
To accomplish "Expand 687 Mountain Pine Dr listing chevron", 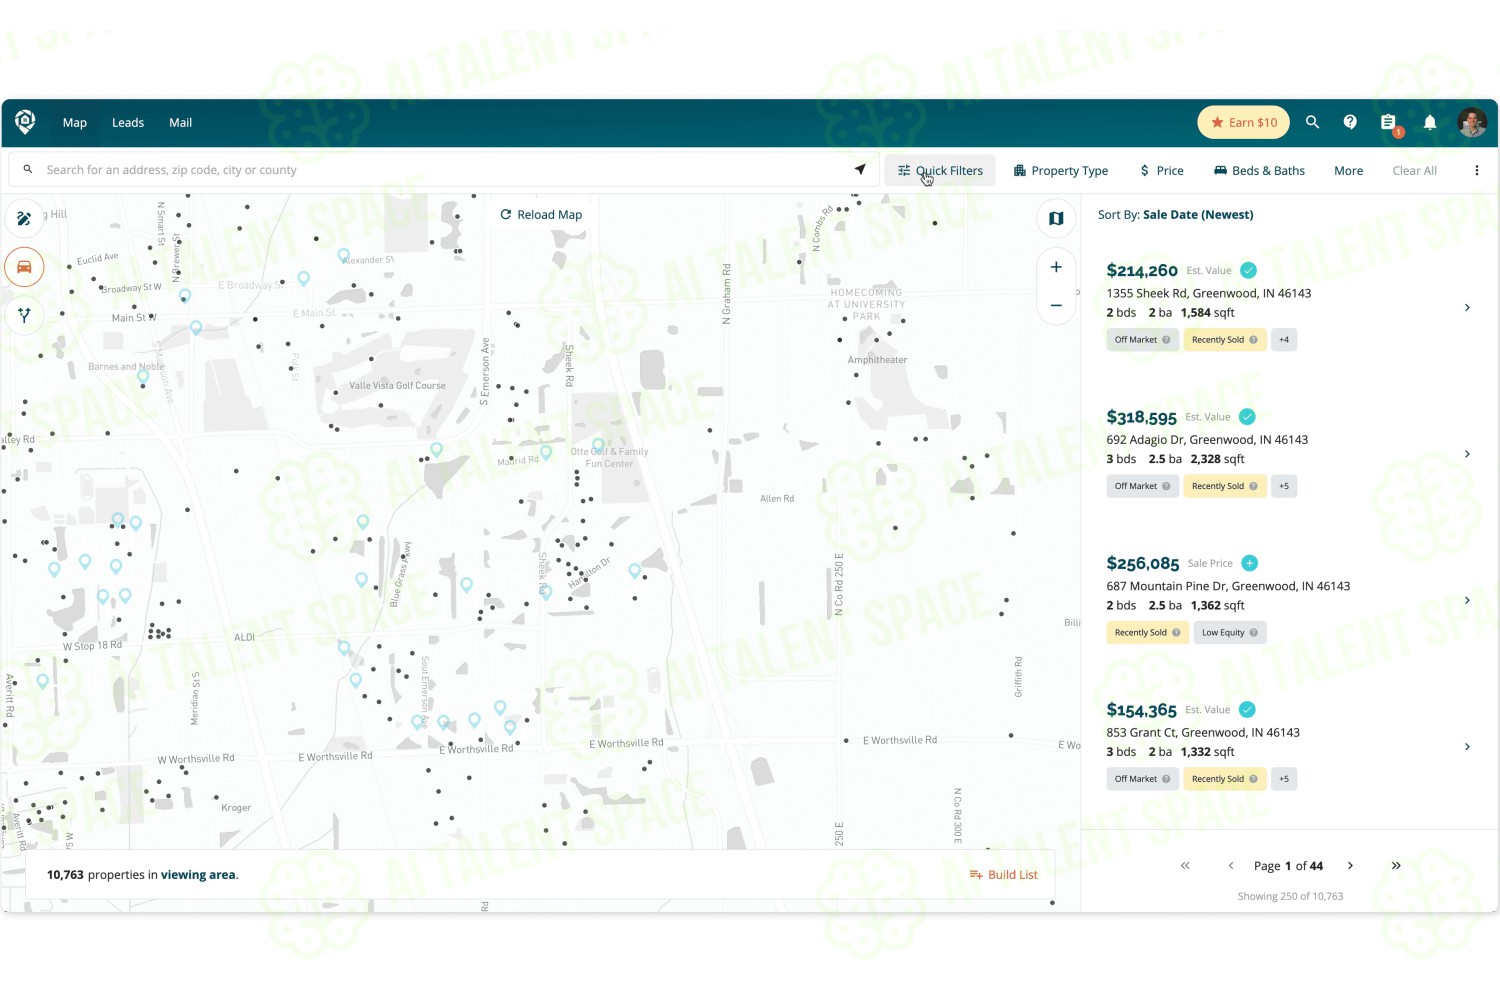I will (x=1467, y=600).
